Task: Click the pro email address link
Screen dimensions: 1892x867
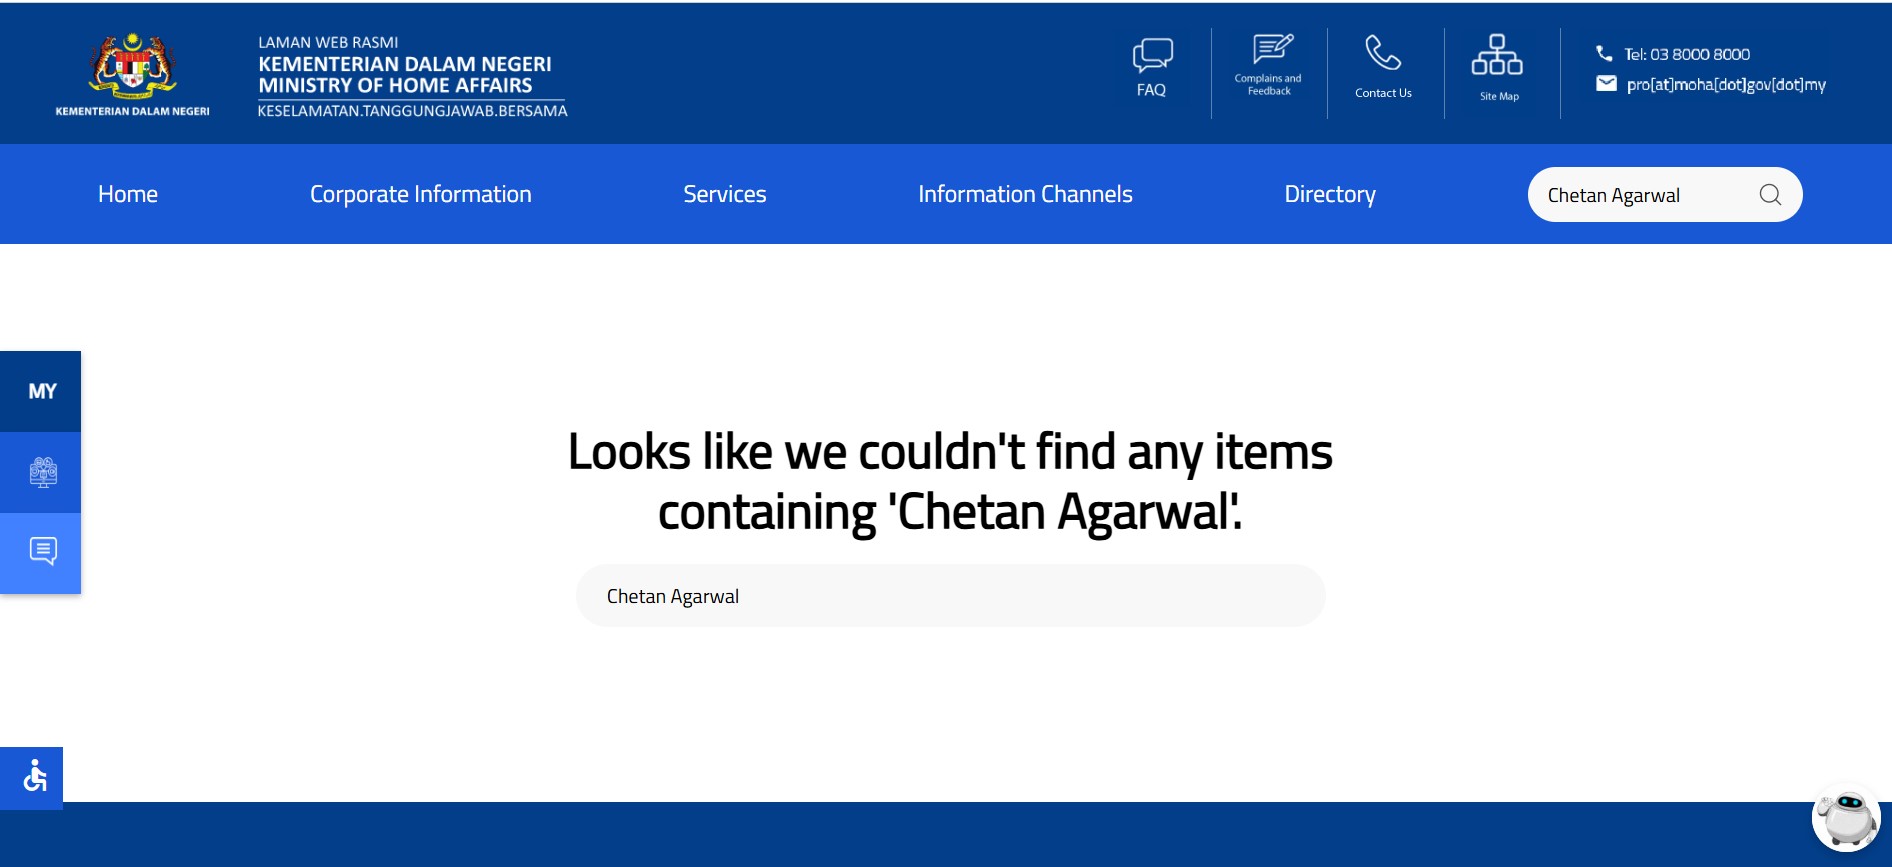Action: (x=1725, y=85)
